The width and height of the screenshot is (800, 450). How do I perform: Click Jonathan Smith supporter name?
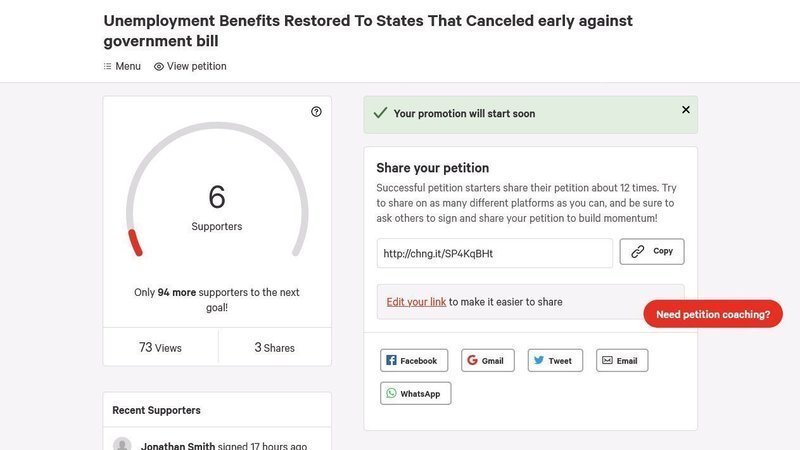point(175,446)
